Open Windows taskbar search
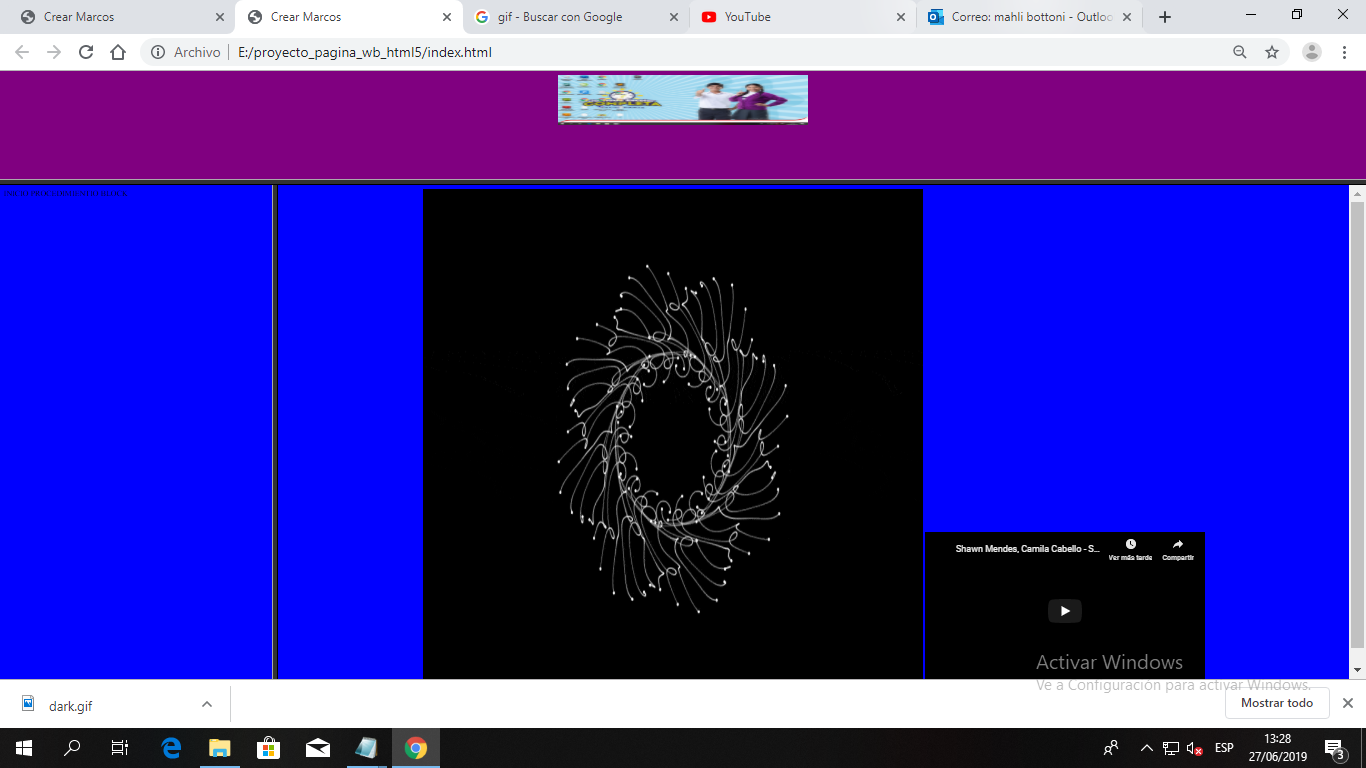 click(x=72, y=748)
